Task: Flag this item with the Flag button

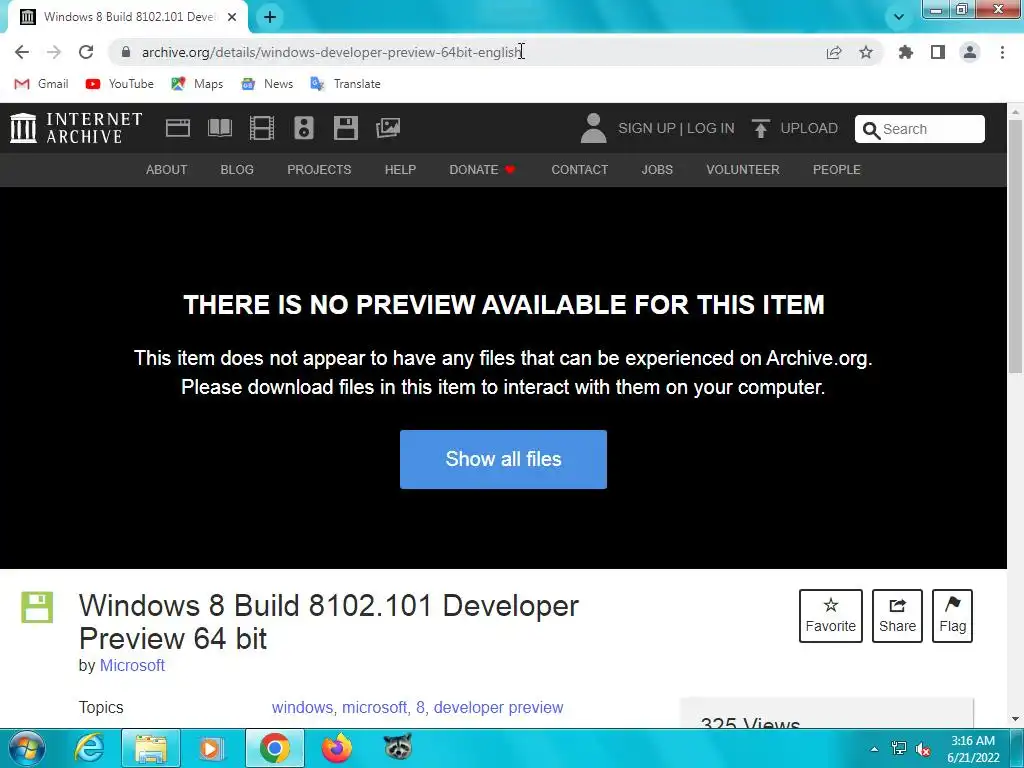Action: tap(952, 616)
